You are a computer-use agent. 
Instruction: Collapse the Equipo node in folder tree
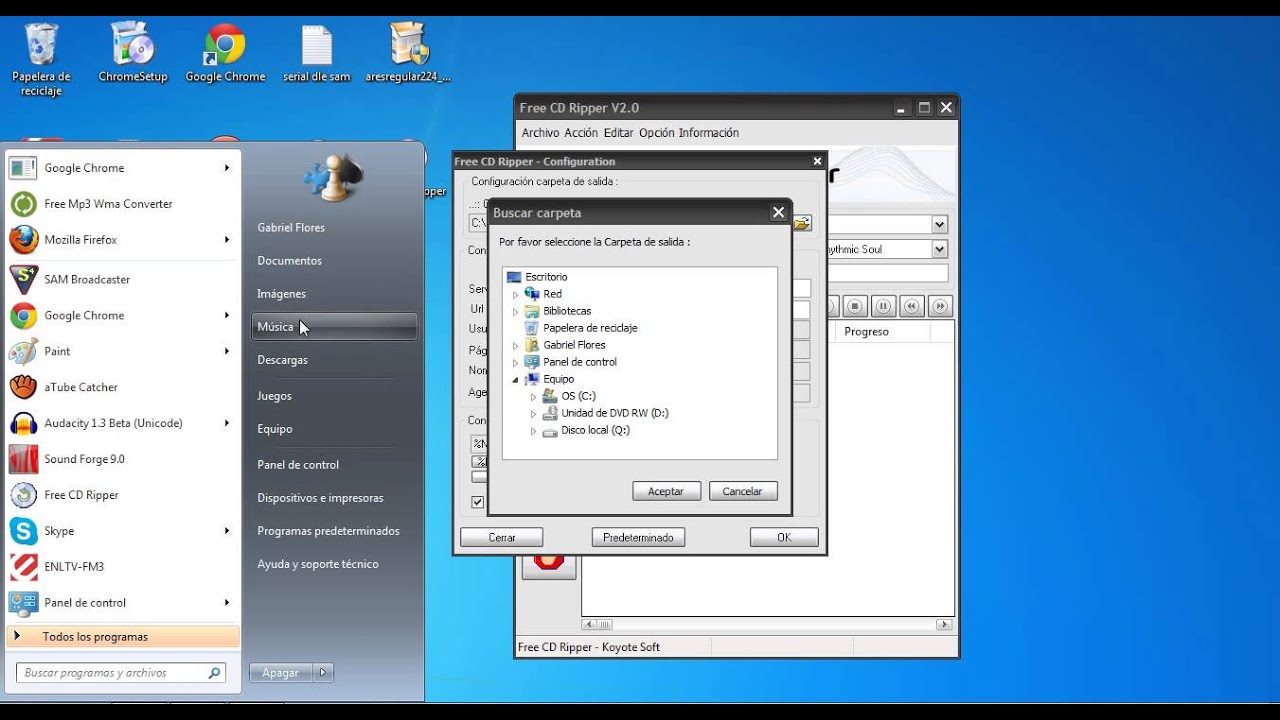click(x=516, y=380)
